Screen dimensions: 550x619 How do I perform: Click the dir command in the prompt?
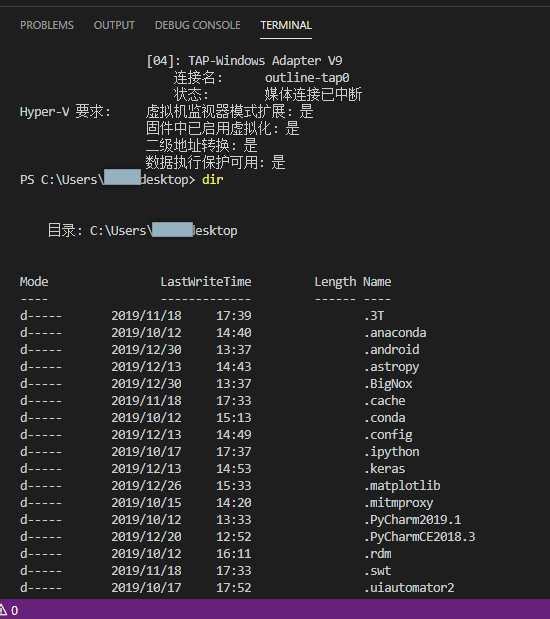213,180
